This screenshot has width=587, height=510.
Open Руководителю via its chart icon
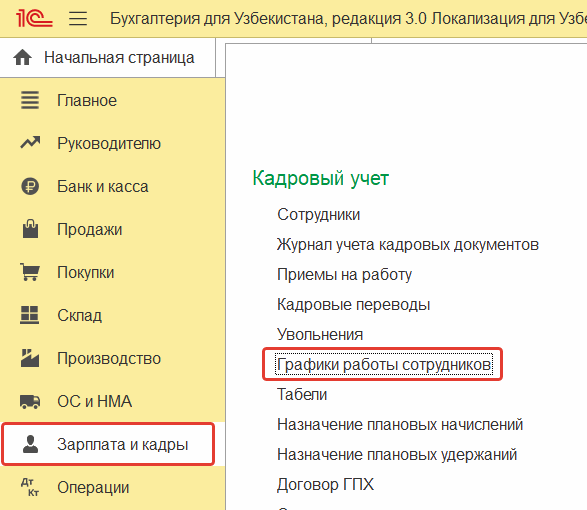[30, 142]
